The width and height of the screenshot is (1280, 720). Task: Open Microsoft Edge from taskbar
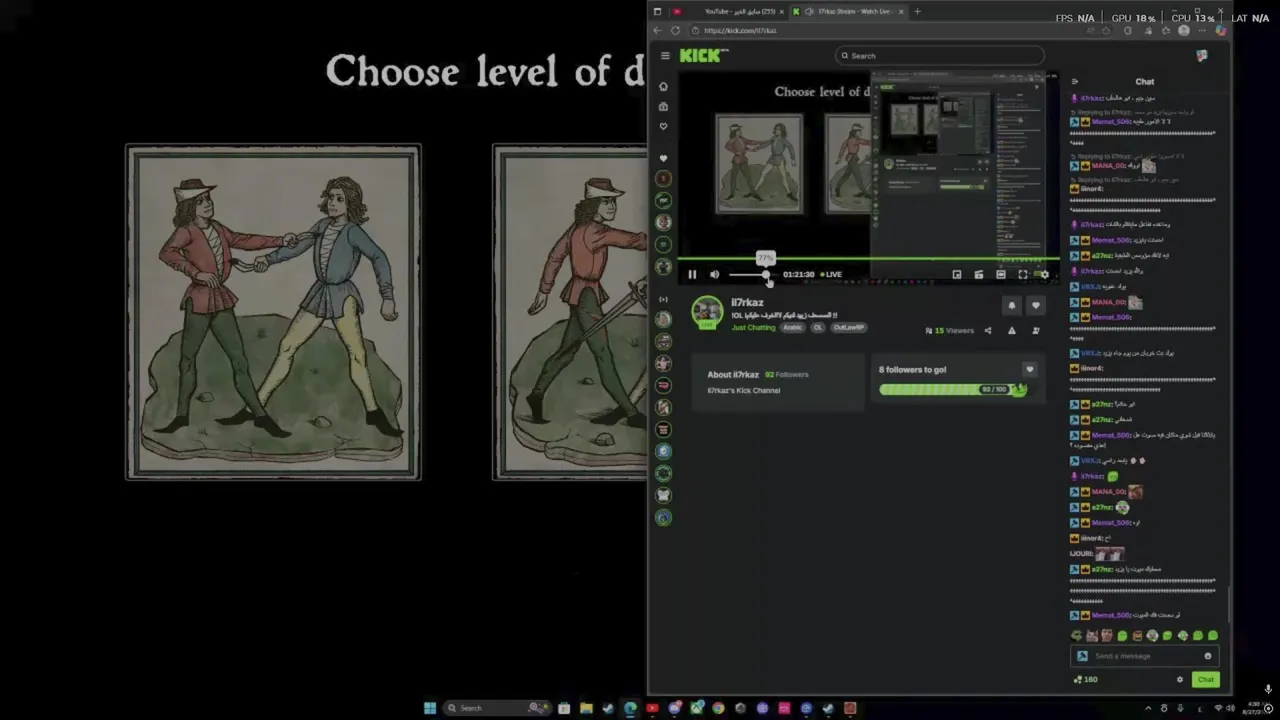tap(630, 708)
